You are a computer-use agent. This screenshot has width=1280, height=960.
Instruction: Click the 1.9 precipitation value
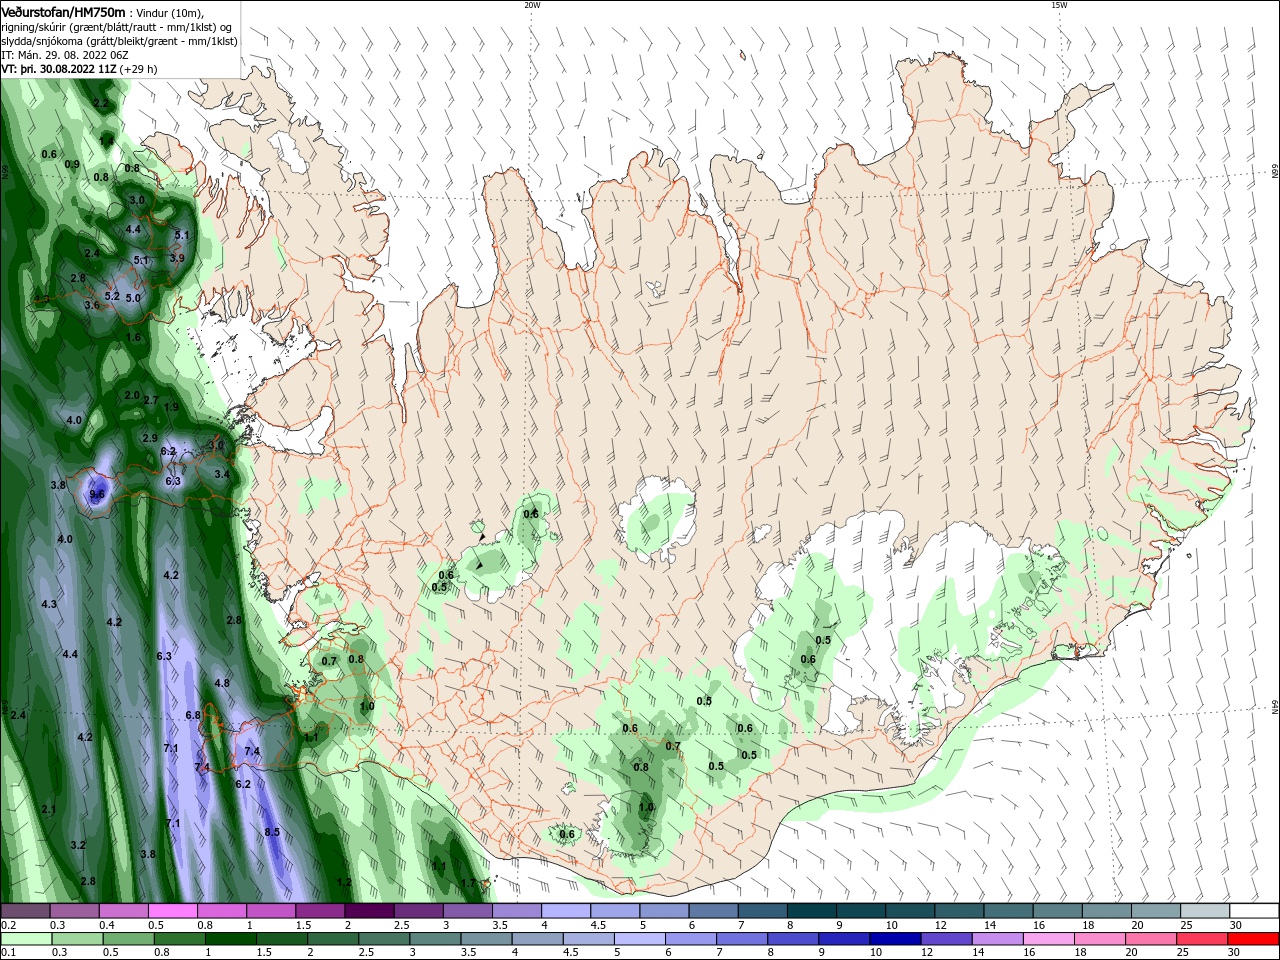(x=171, y=407)
